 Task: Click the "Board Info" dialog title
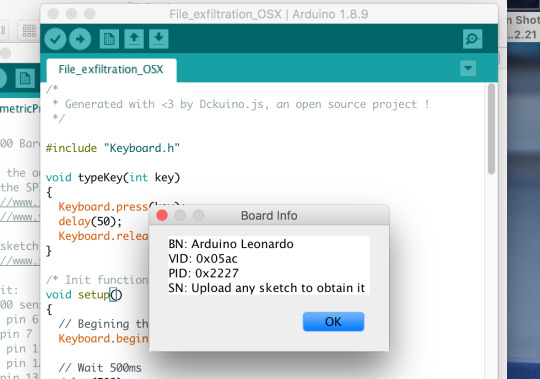point(269,216)
